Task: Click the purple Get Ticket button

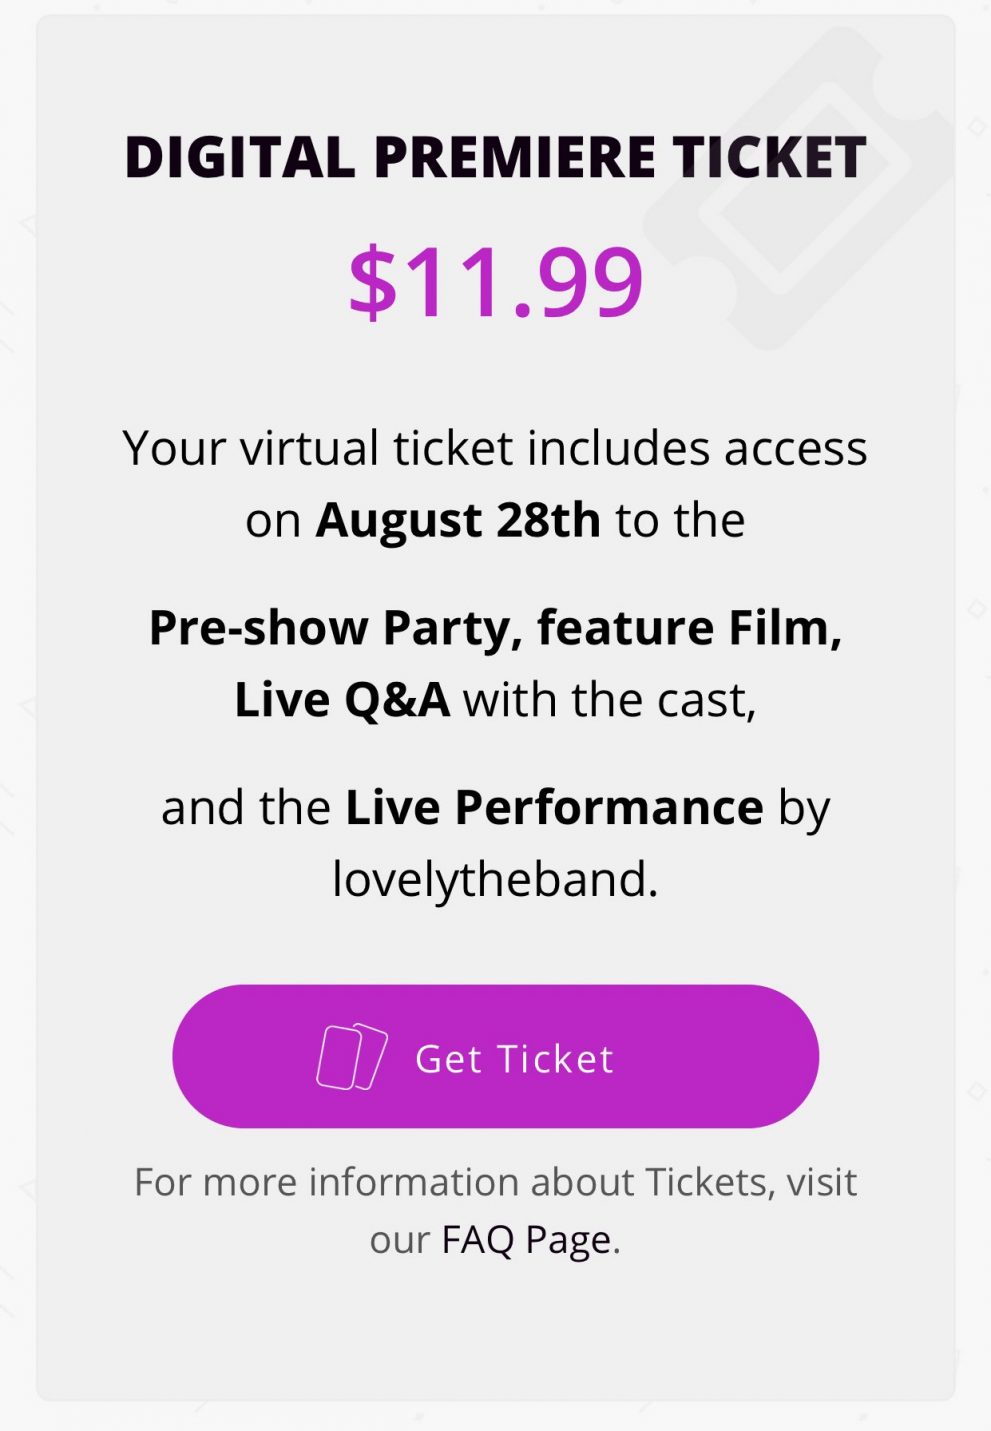Action: tap(495, 1056)
